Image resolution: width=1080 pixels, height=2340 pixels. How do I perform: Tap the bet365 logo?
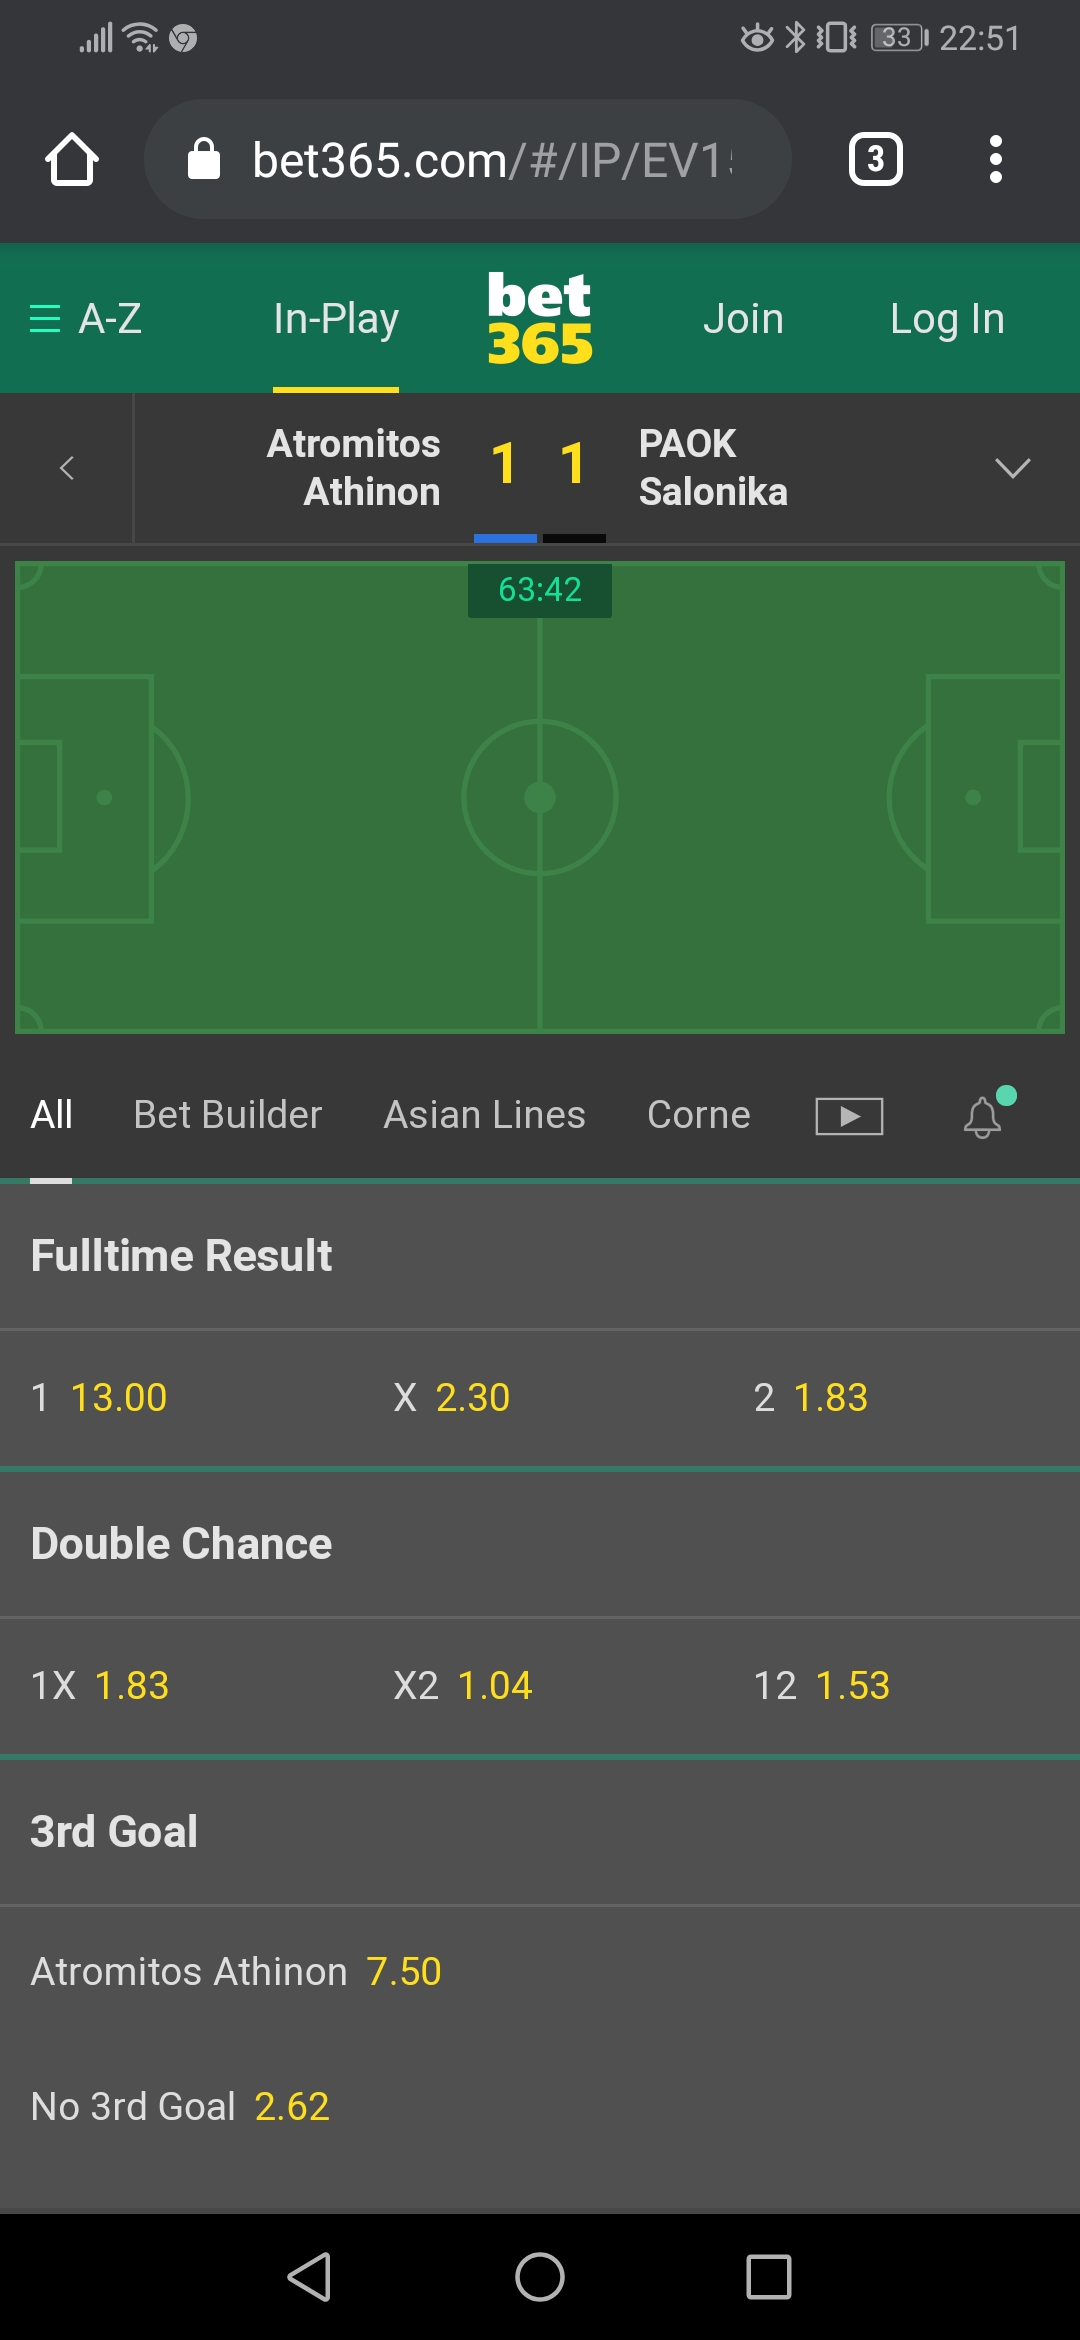[x=539, y=319]
